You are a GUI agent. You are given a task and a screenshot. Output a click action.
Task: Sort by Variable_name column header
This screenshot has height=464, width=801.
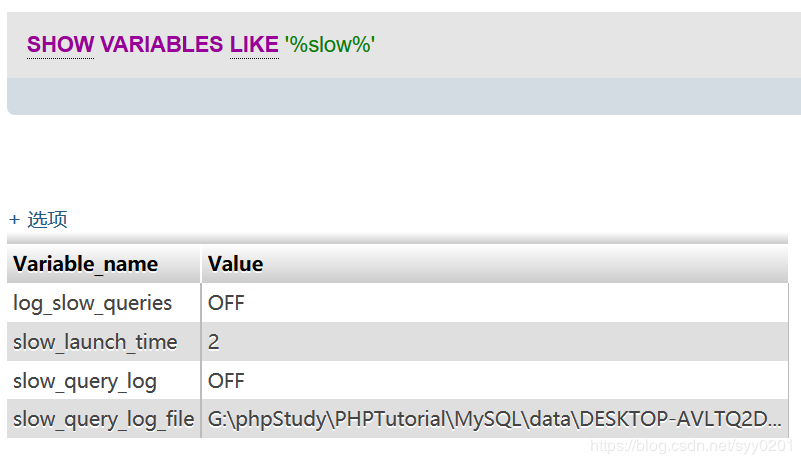click(x=85, y=264)
